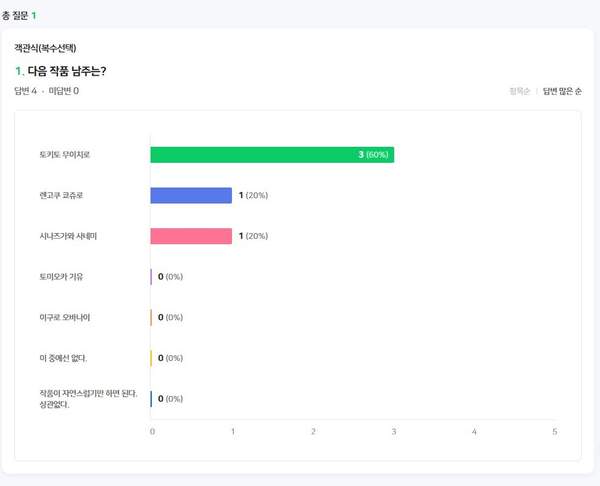Click the 렌고쿠 코쥬로 answer label
The height and width of the screenshot is (486, 600).
[x=63, y=195]
